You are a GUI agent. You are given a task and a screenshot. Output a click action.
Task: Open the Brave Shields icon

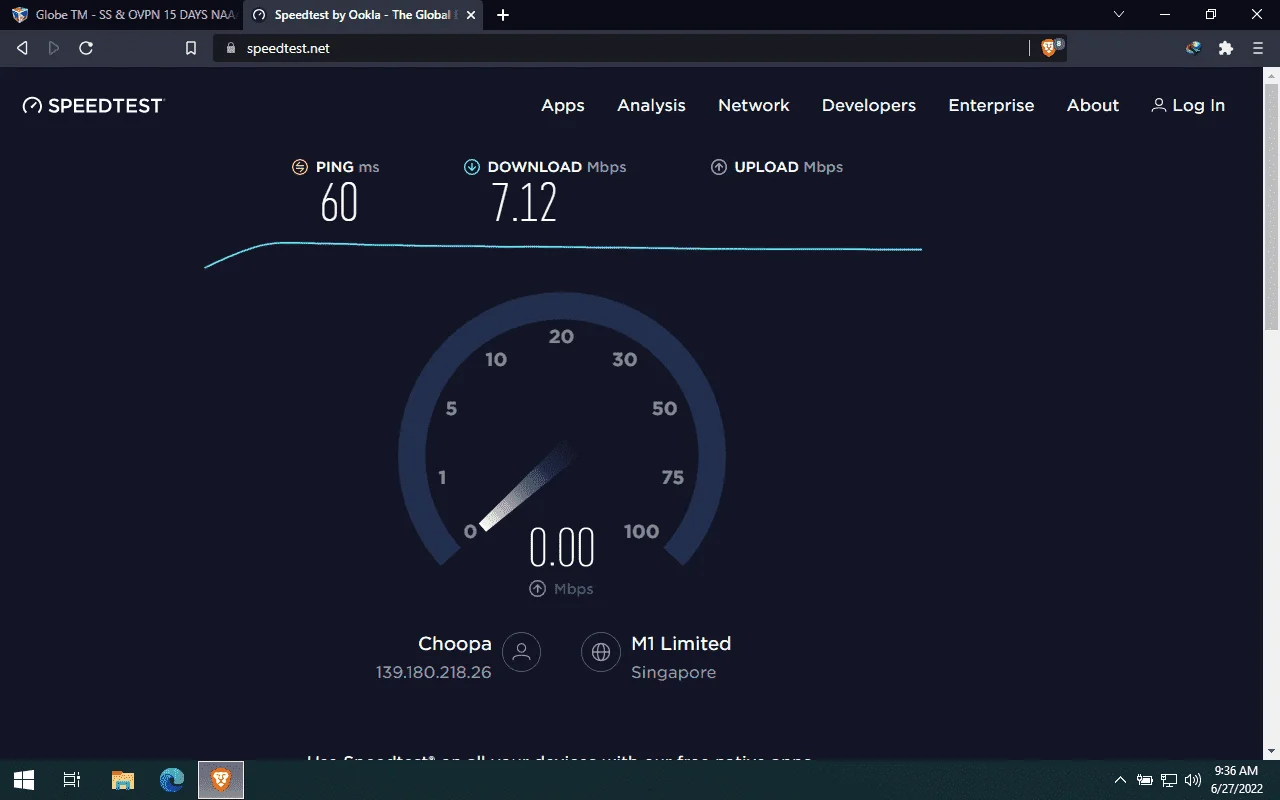1050,48
